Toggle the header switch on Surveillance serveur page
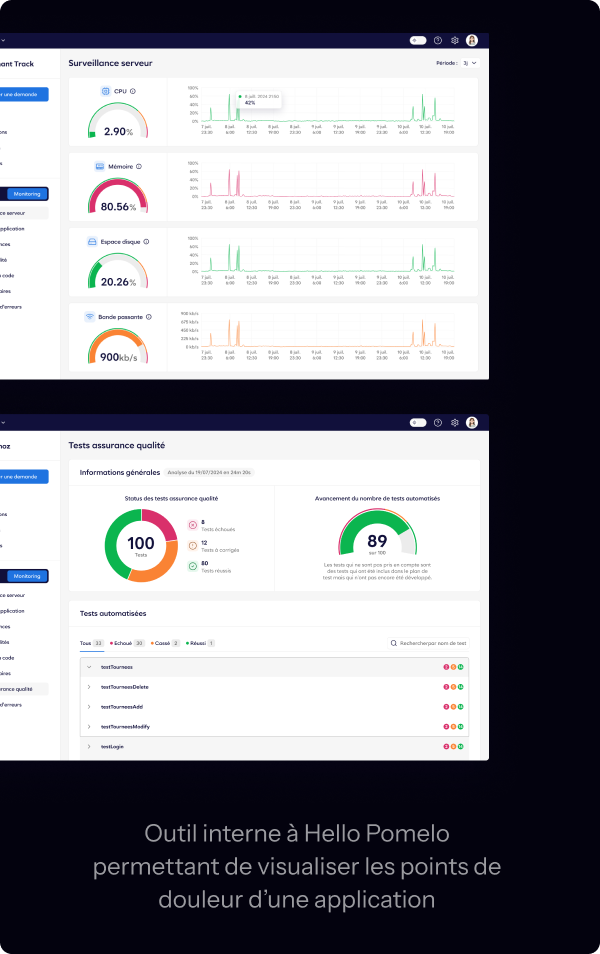 pos(418,41)
